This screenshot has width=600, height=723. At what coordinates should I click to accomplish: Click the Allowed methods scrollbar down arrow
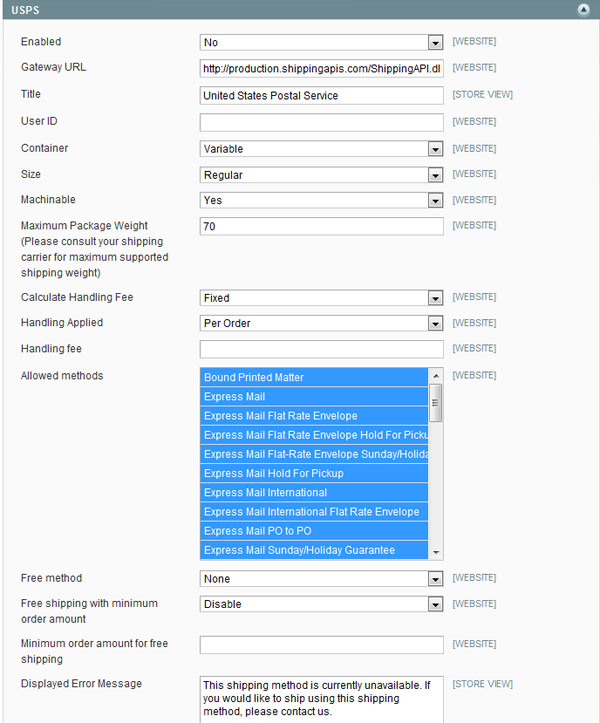pos(436,552)
